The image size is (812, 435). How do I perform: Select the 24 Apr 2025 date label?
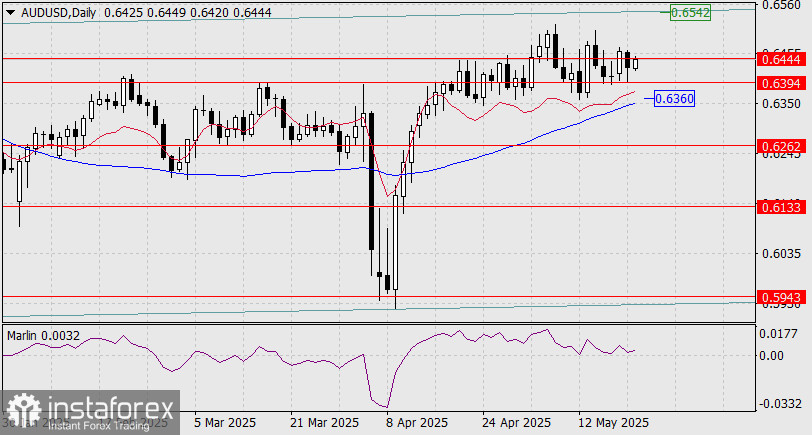[515, 423]
